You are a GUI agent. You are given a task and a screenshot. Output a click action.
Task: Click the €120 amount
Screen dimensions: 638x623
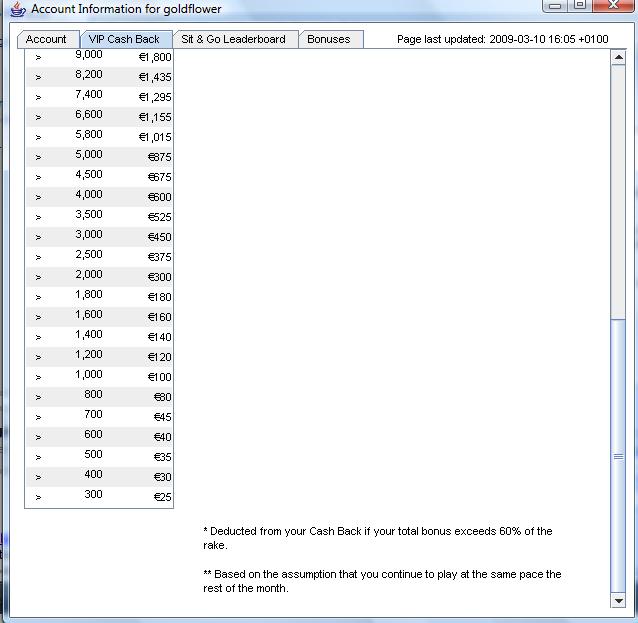click(160, 357)
